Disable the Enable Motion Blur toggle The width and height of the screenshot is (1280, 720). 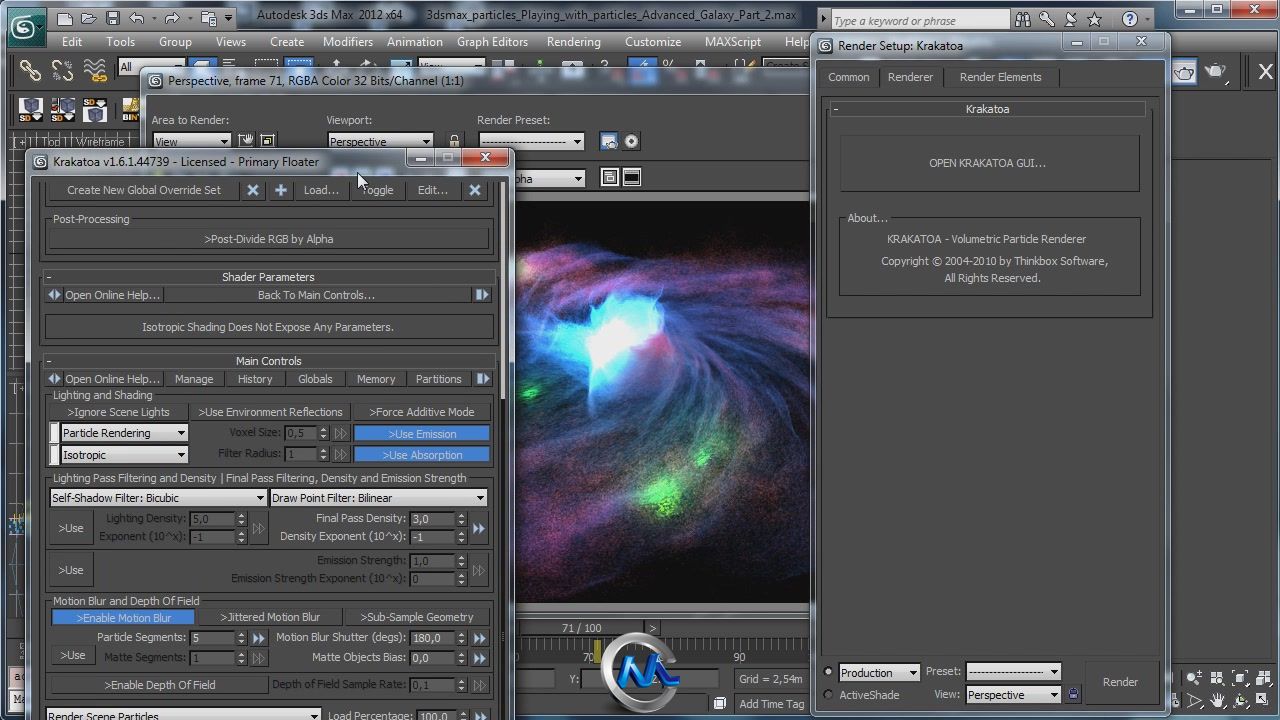click(123, 618)
